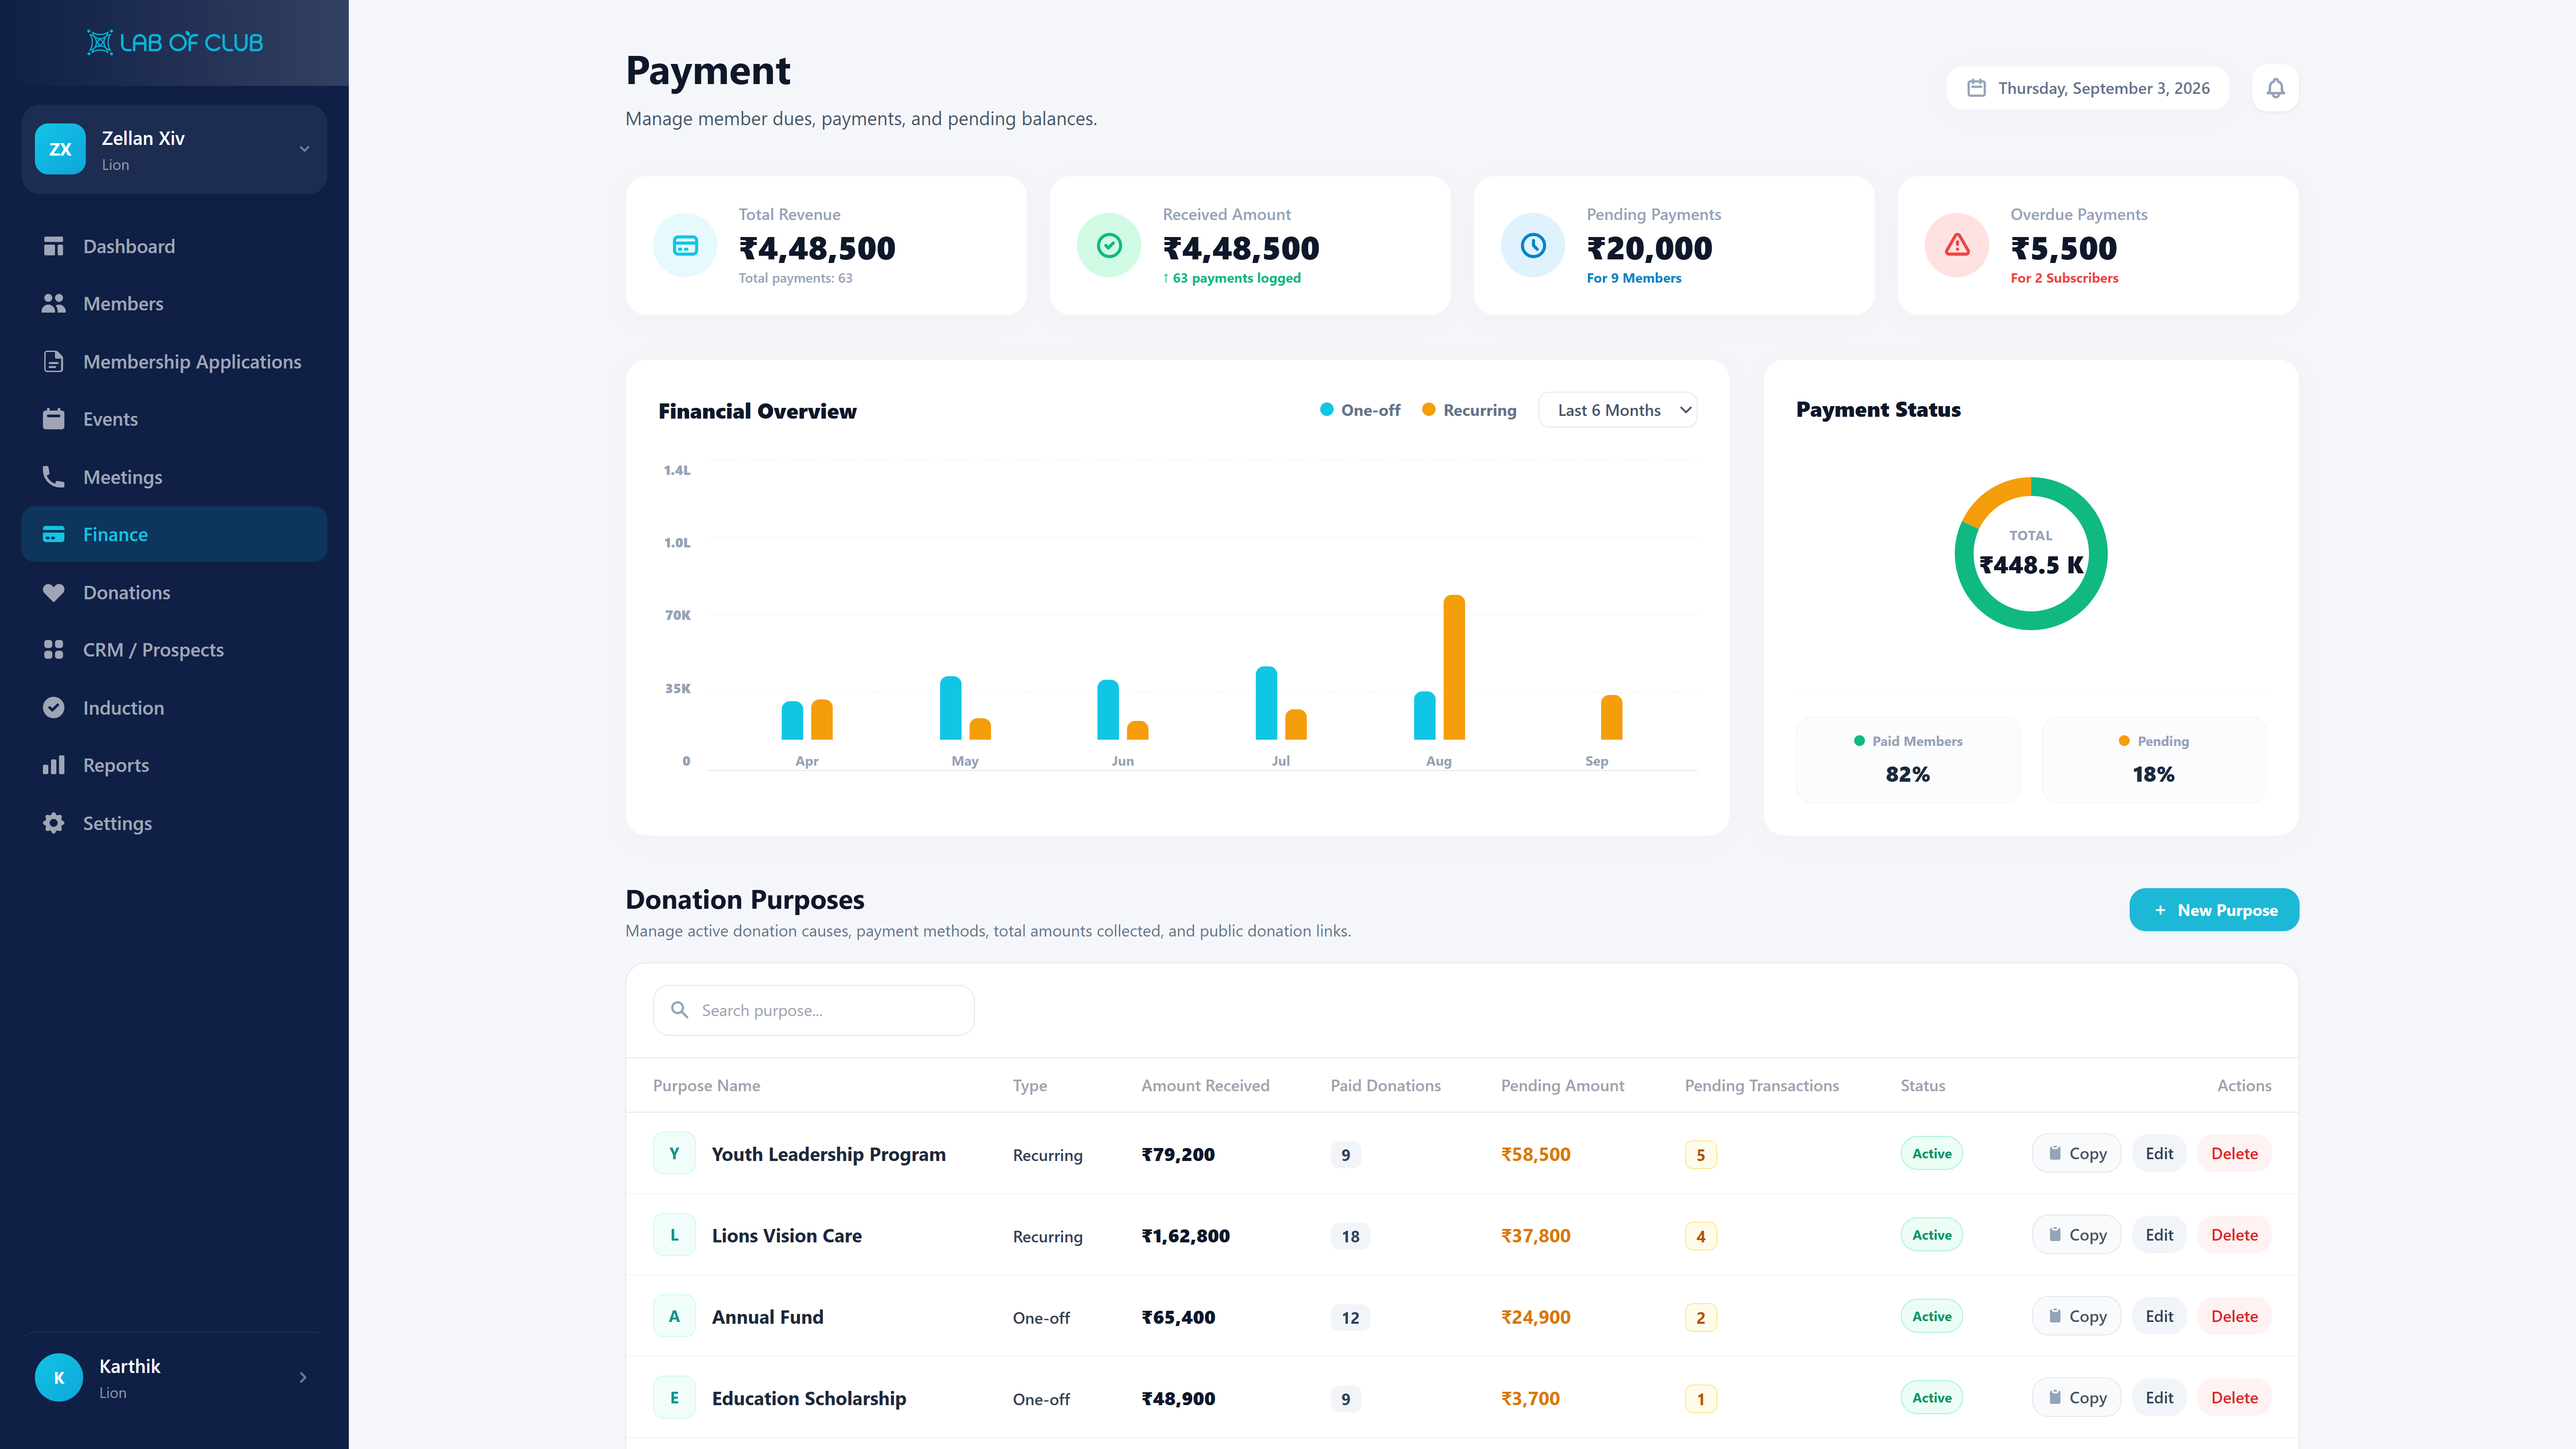Click the New Purpose button
Viewport: 2576px width, 1449px height.
2214,910
